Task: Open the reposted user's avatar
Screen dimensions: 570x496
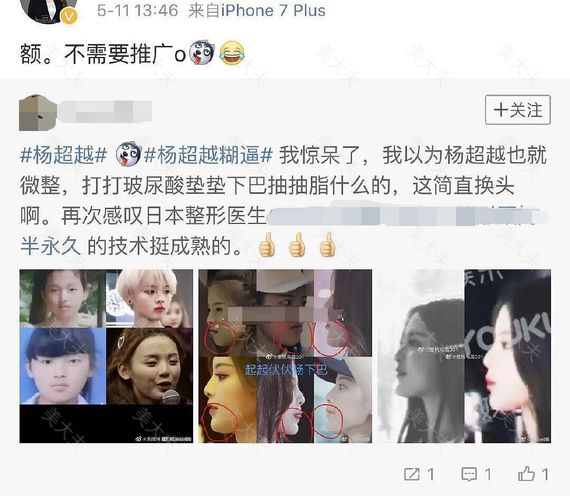Action: (38, 113)
